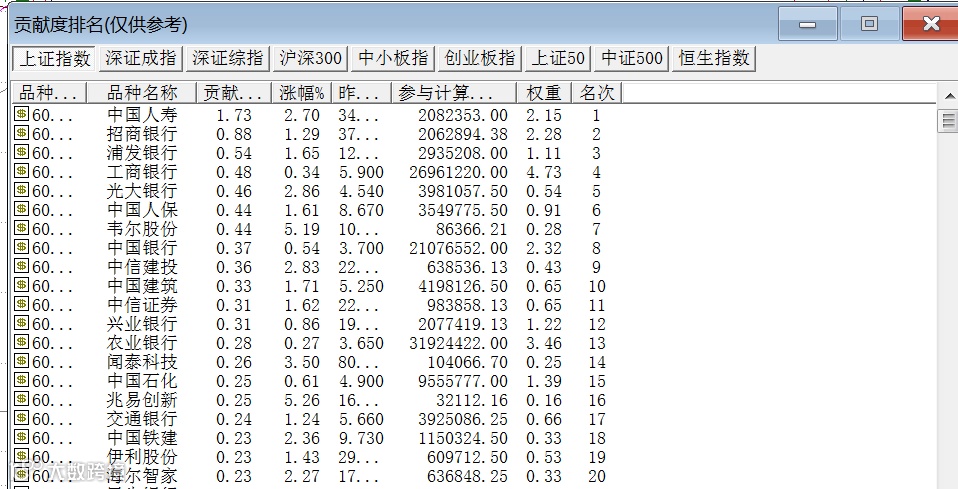Click the stock icon beside 中国人寿
958x489 pixels.
point(21,114)
